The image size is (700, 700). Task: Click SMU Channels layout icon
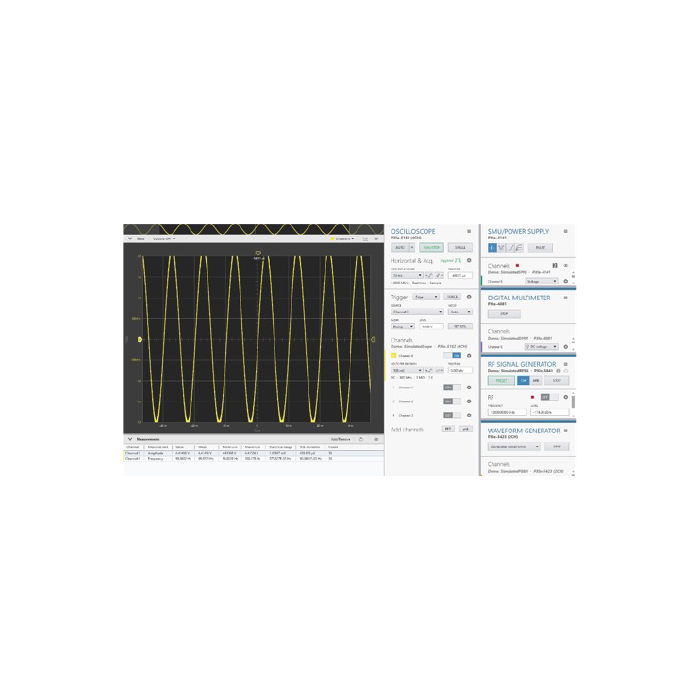(555, 266)
